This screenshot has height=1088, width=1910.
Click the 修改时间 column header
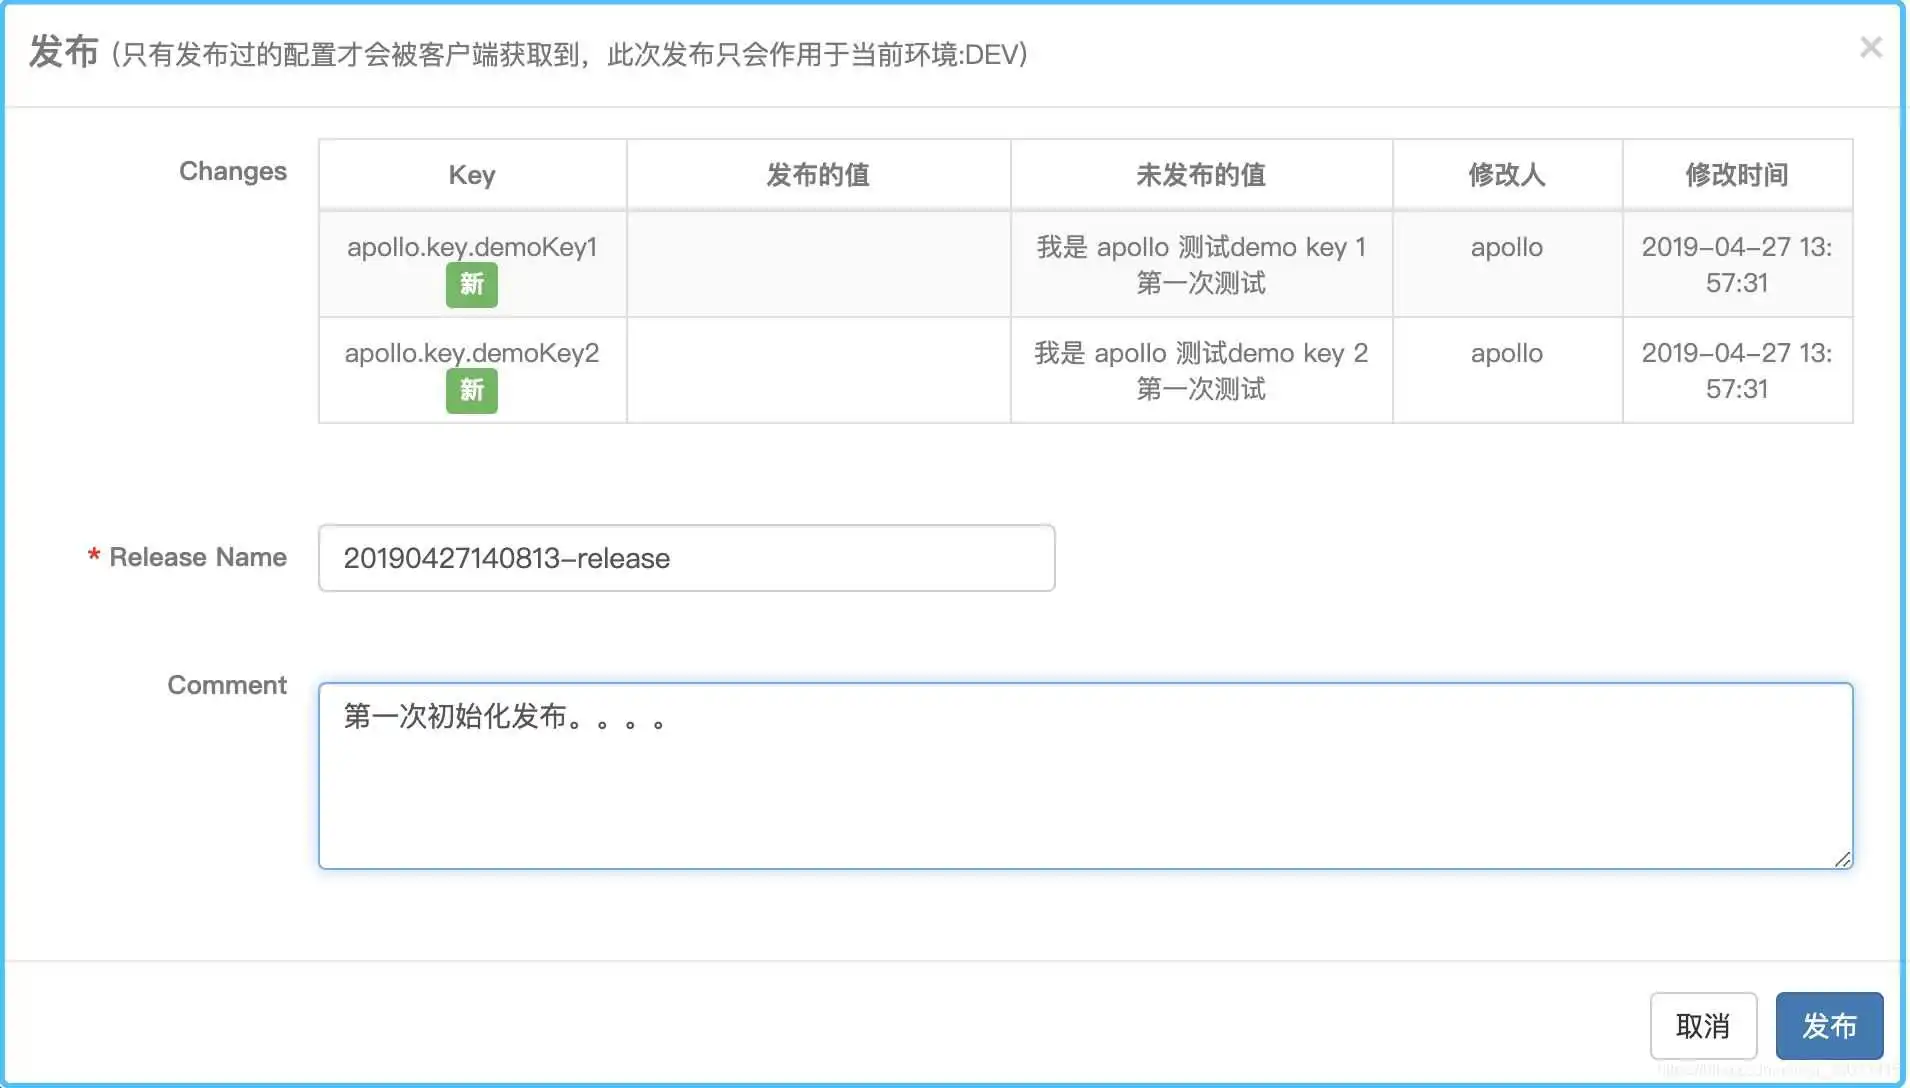point(1736,175)
